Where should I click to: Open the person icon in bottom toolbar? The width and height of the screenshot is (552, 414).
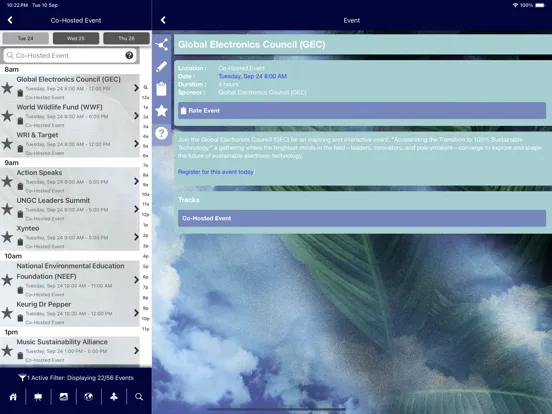(114, 397)
